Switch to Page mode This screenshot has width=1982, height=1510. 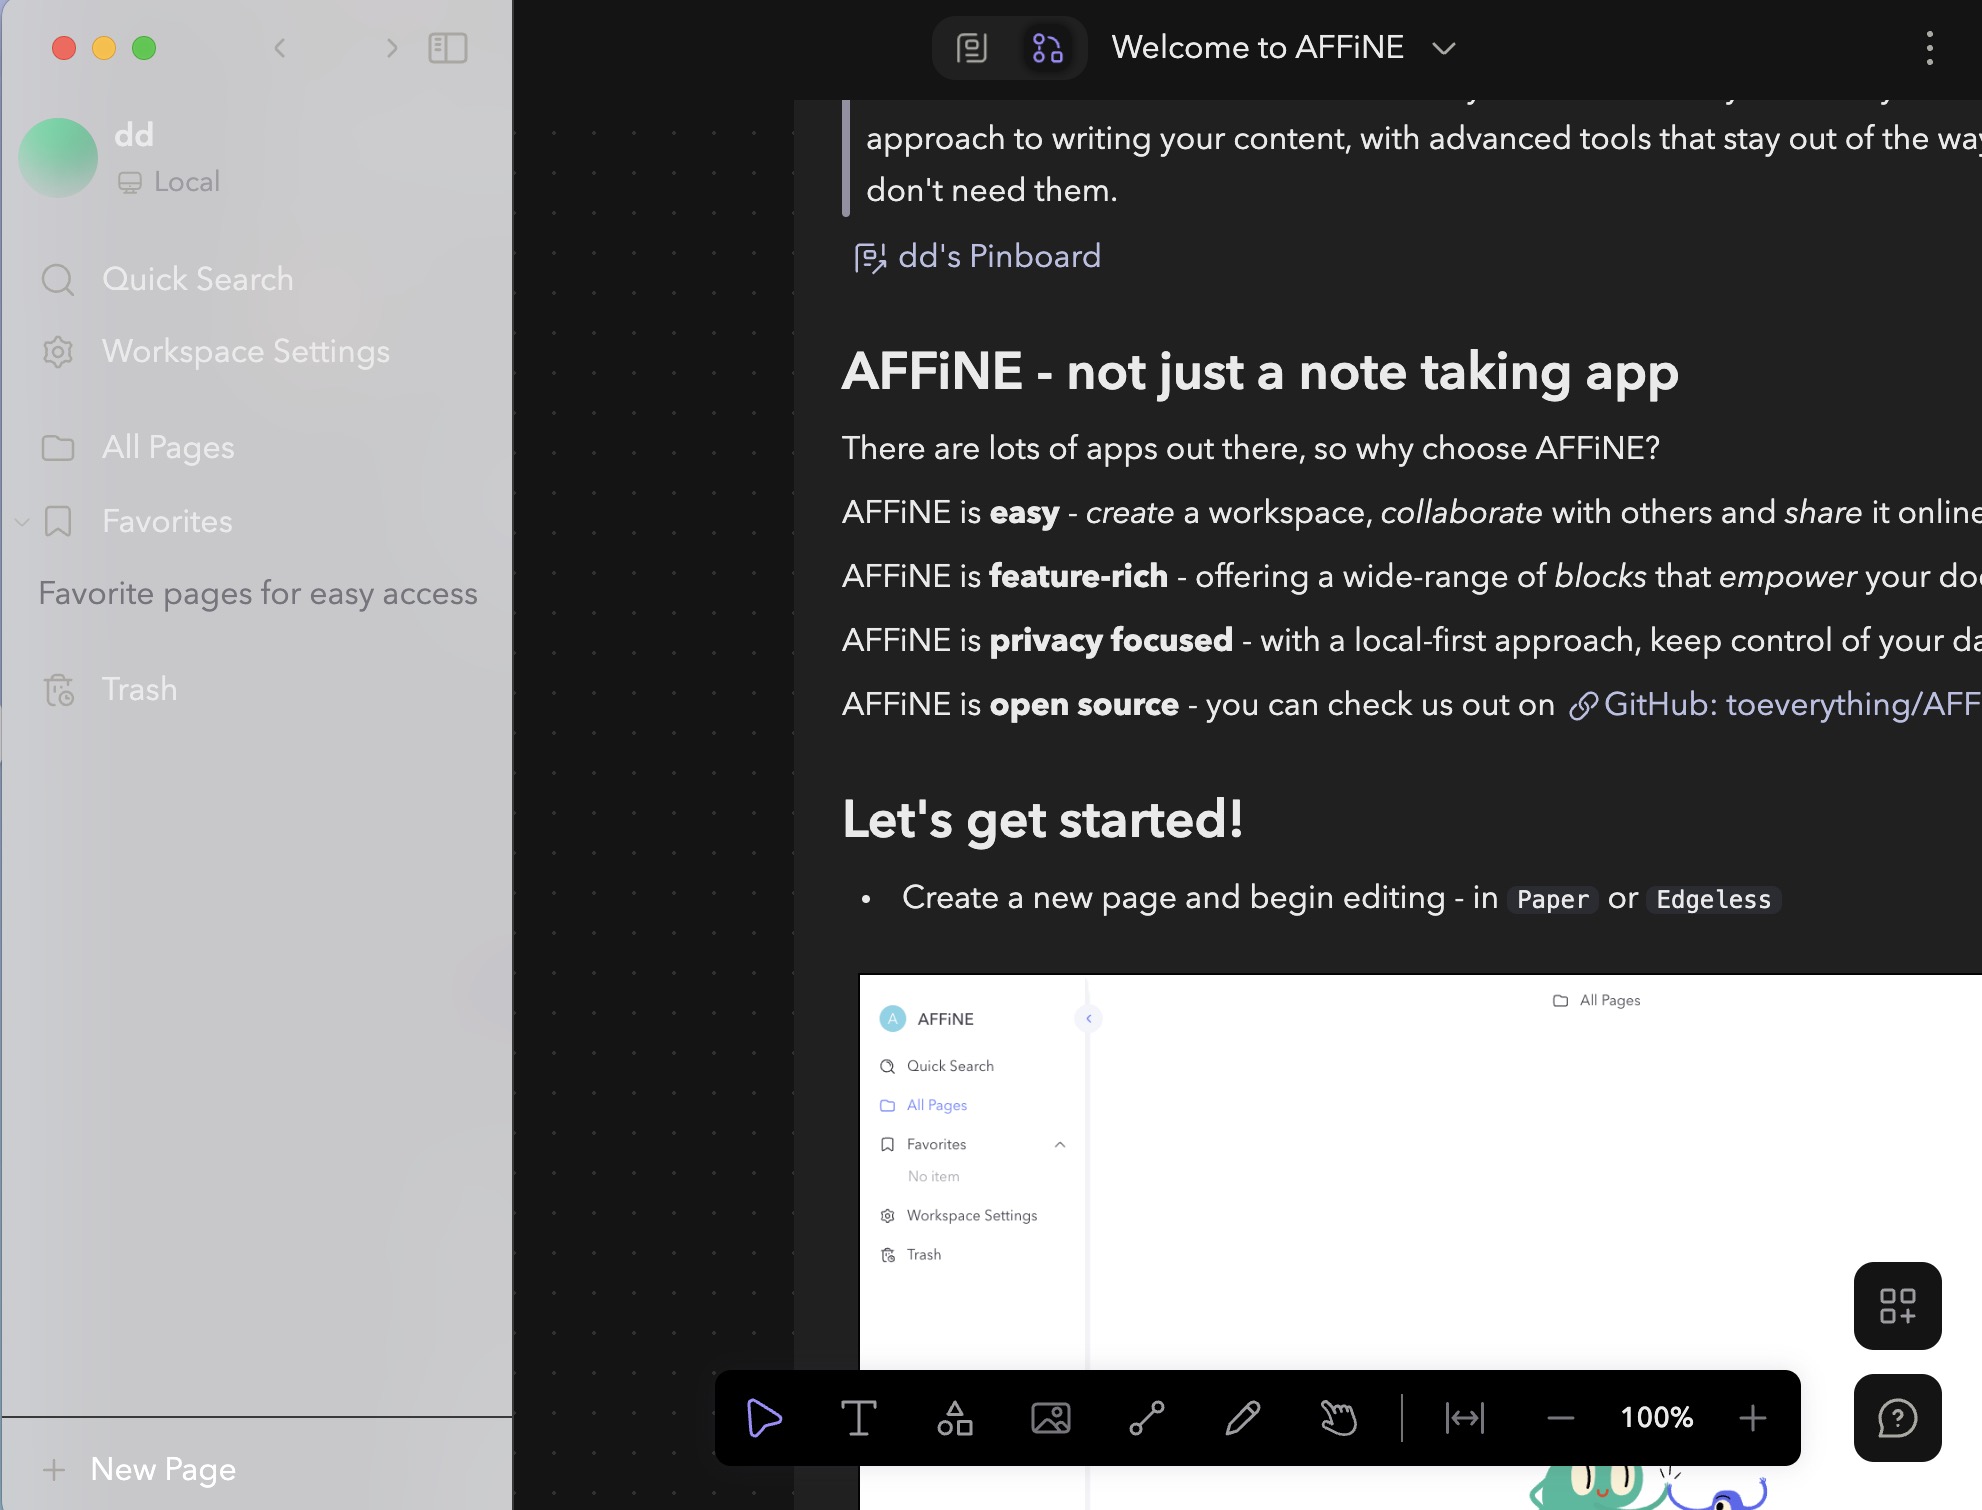click(x=973, y=47)
